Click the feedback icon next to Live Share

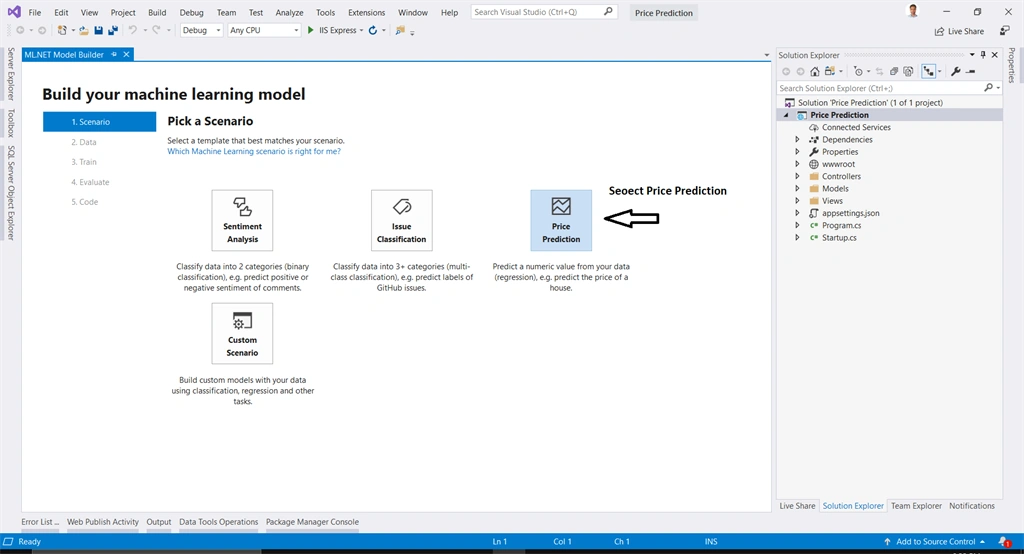pyautogui.click(x=1004, y=31)
